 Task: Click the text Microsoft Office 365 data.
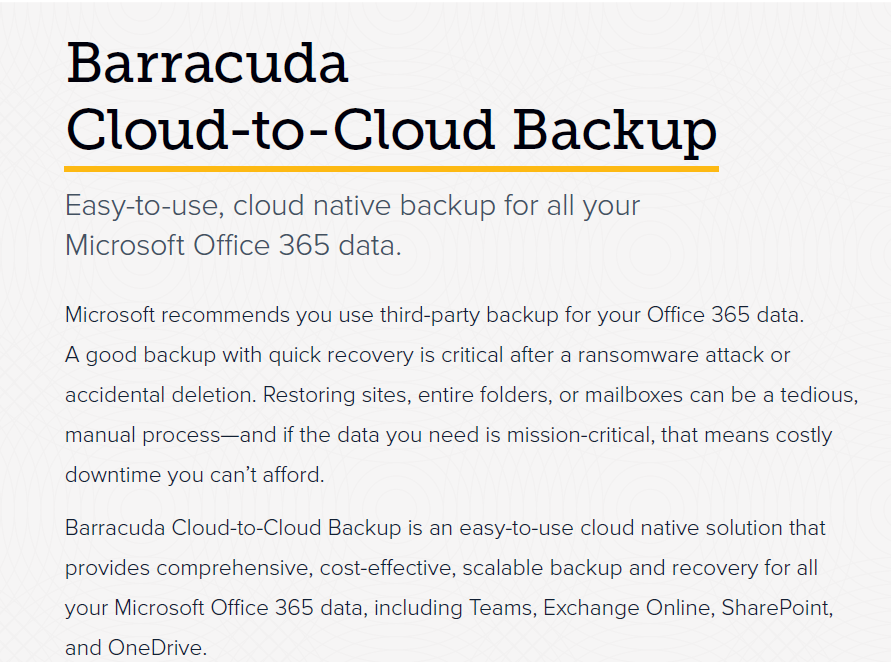tap(233, 245)
